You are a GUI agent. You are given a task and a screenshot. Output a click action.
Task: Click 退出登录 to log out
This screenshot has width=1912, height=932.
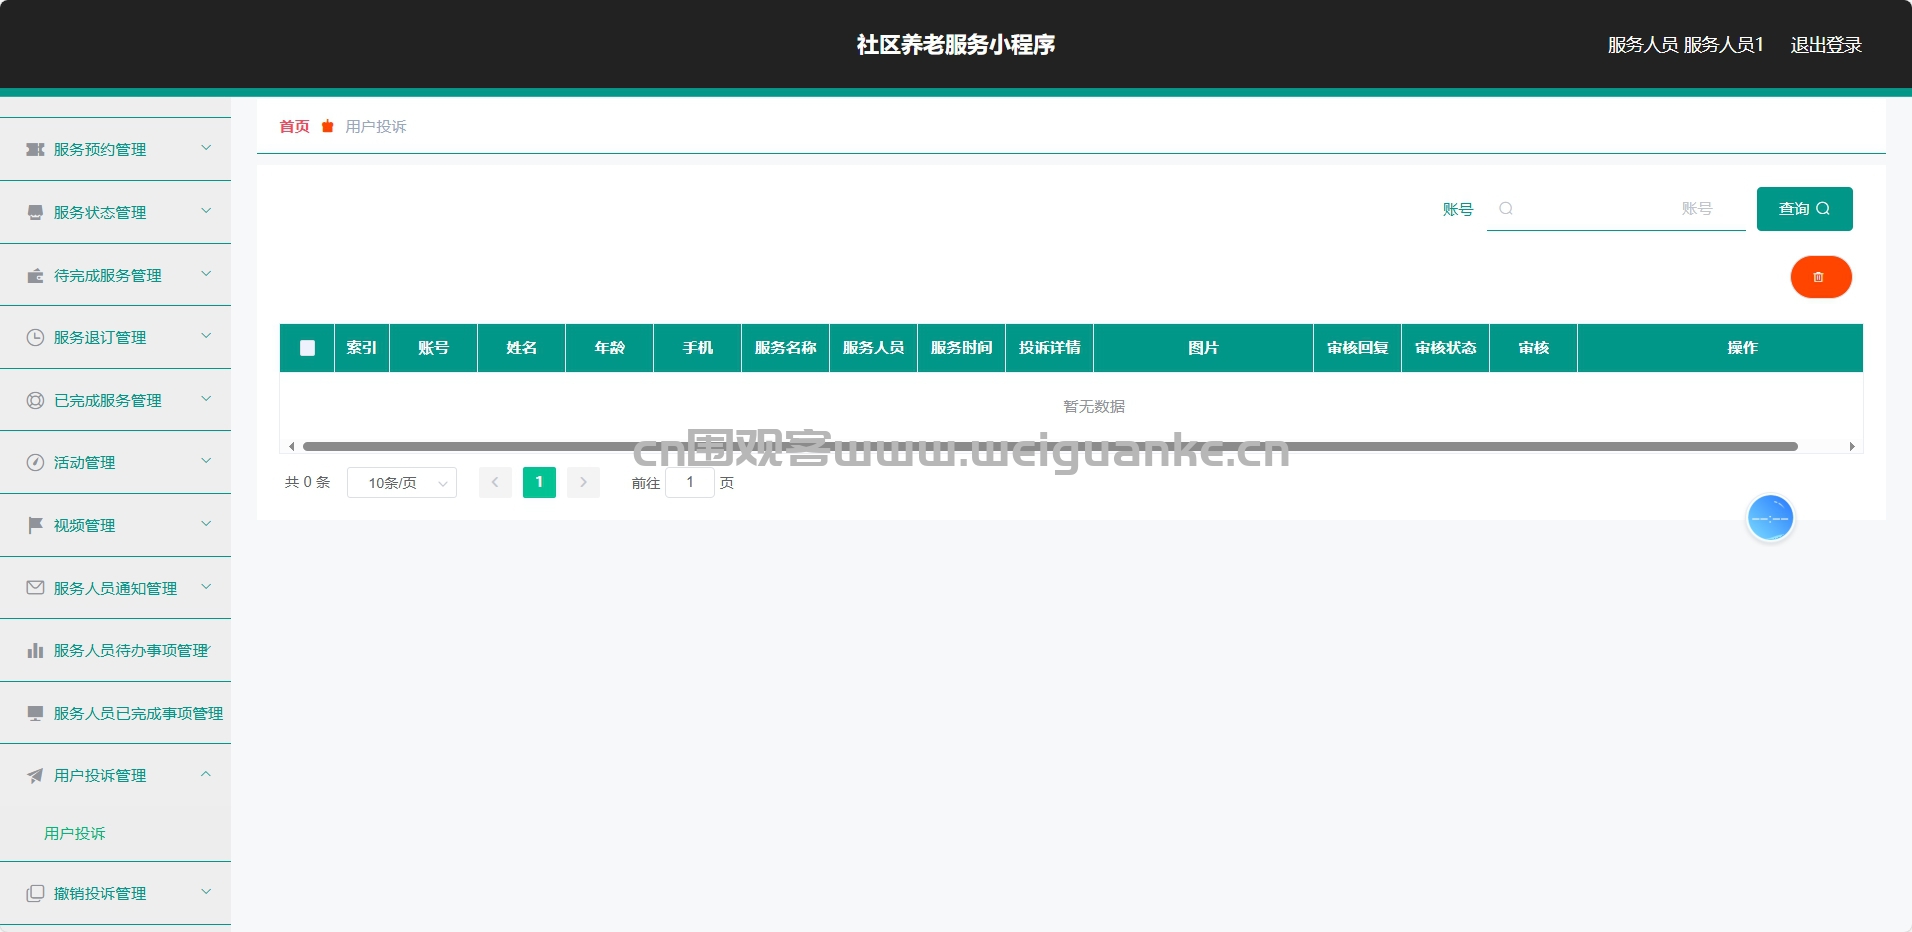point(1826,45)
